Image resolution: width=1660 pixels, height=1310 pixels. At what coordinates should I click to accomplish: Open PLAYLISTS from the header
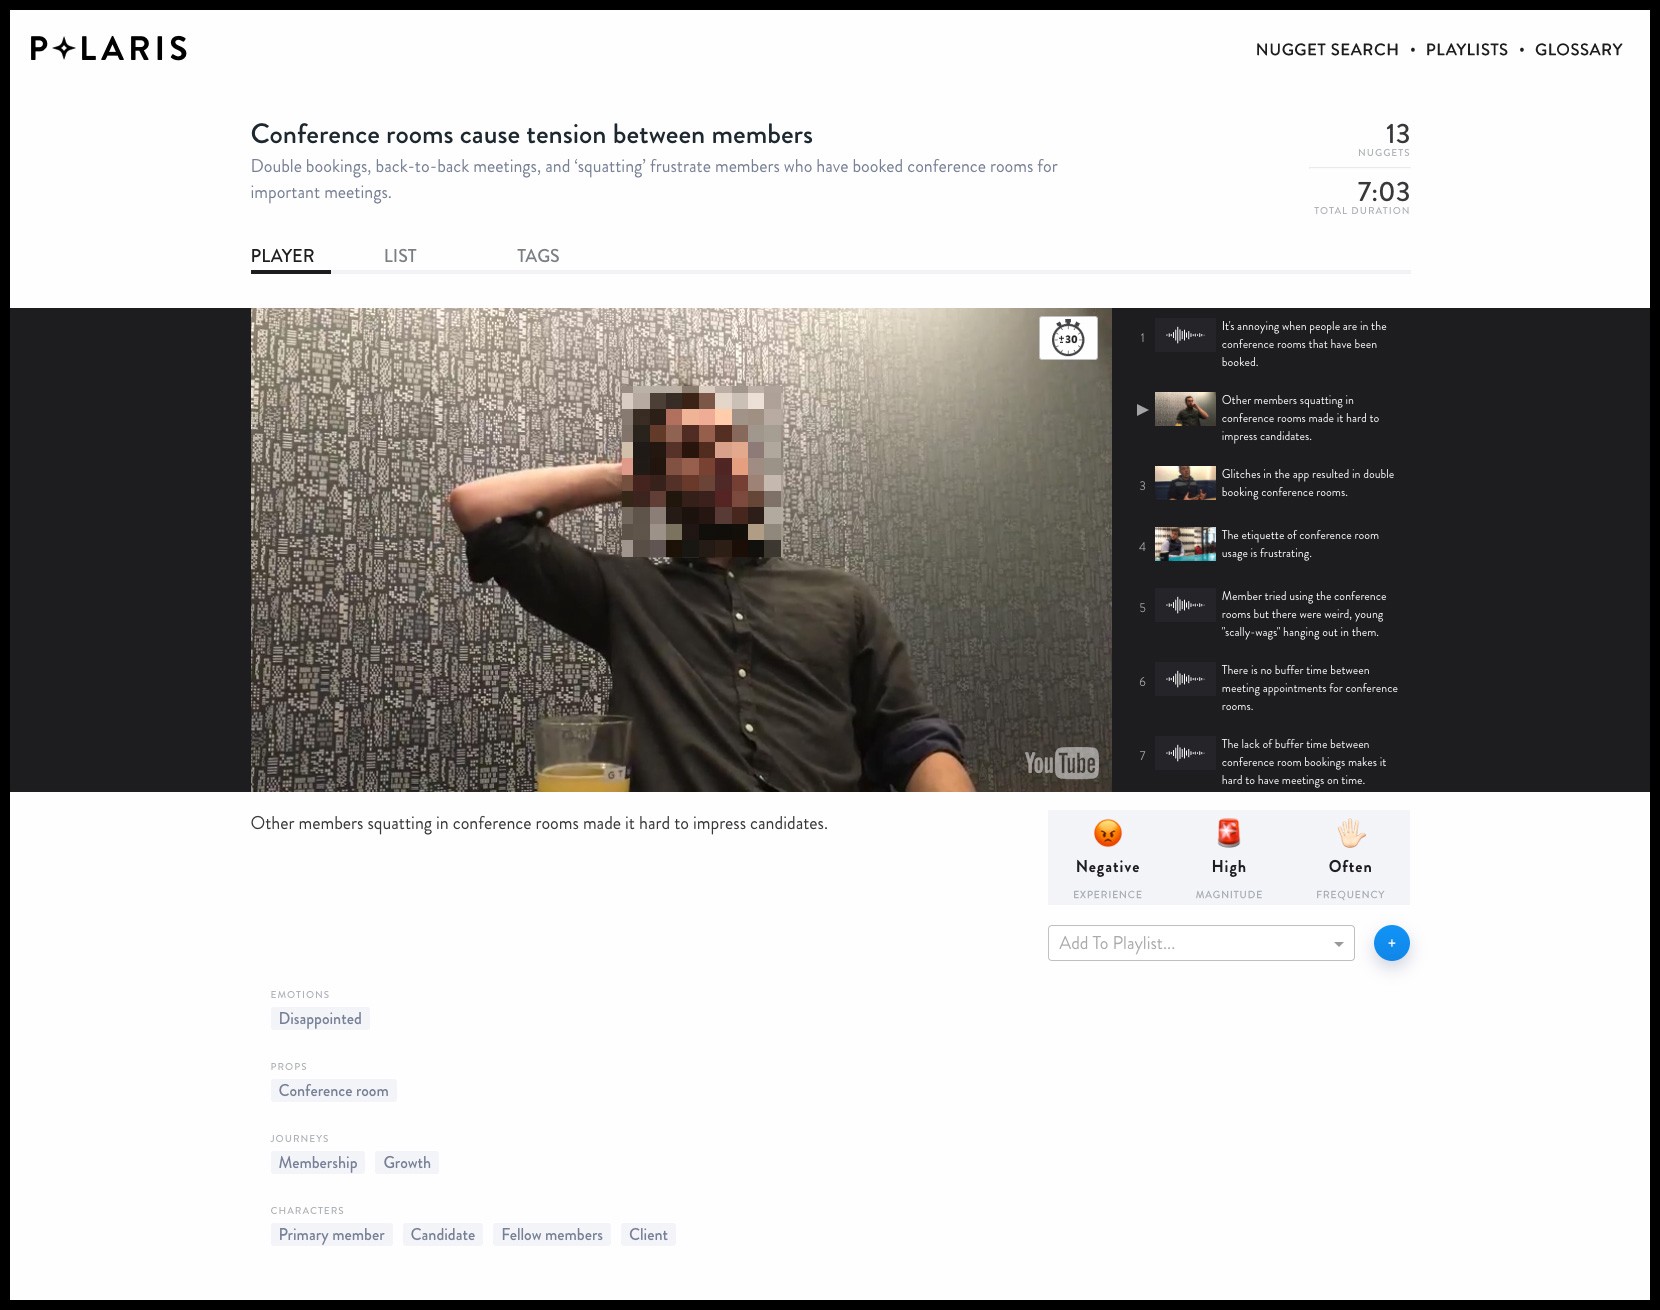click(1466, 50)
